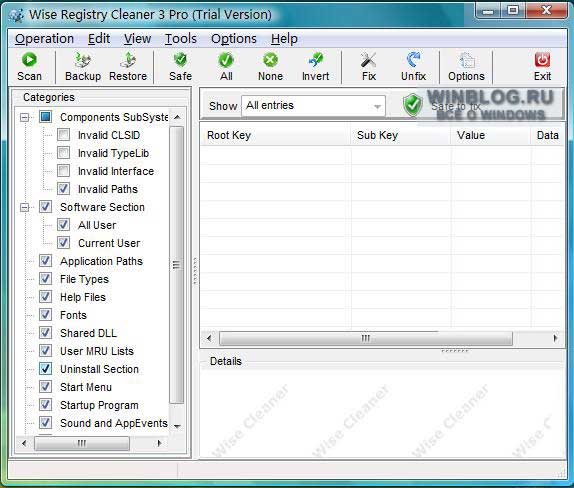This screenshot has width=574, height=488.
Task: Select the Uninstall Section tree label
Action: point(99,369)
